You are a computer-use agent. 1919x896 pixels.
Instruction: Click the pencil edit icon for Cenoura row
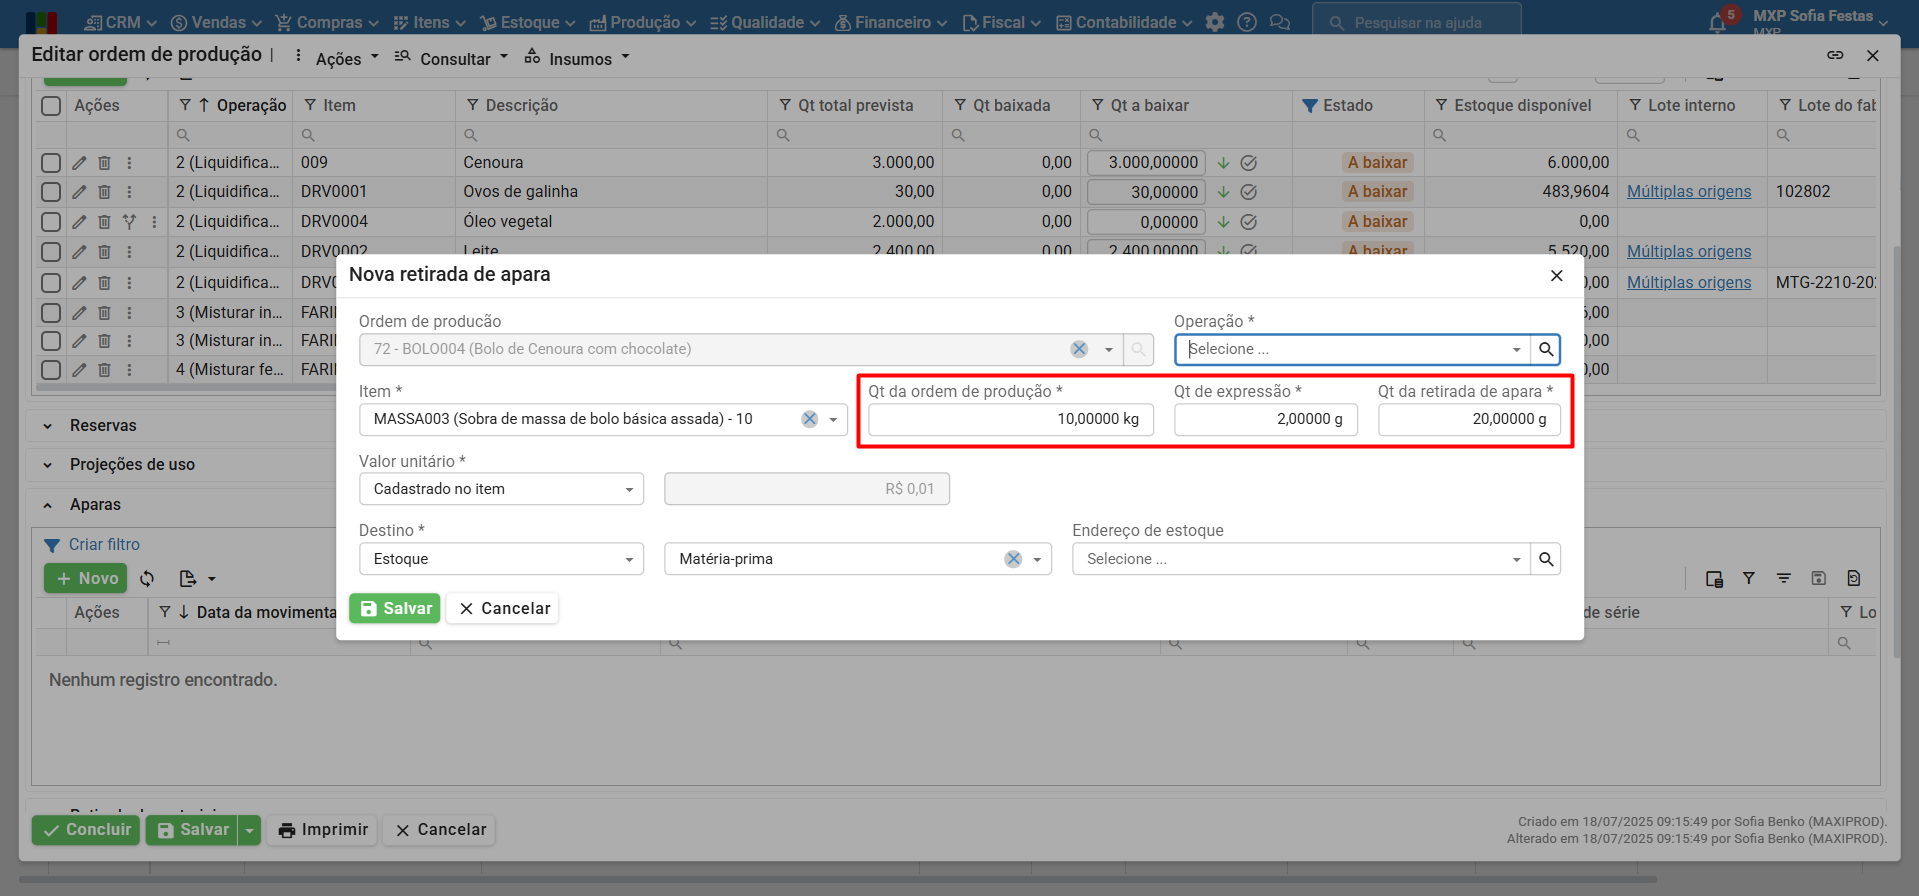79,162
